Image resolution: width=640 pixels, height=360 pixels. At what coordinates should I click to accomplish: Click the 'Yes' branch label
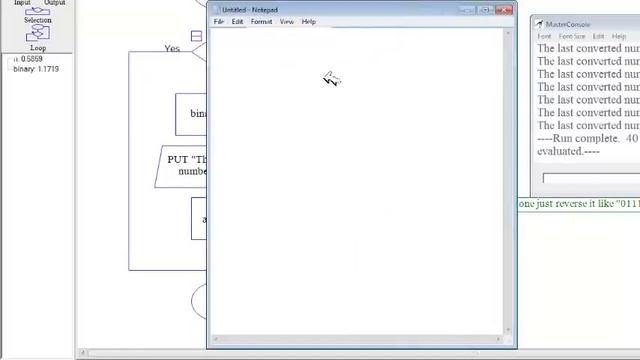pos(172,49)
